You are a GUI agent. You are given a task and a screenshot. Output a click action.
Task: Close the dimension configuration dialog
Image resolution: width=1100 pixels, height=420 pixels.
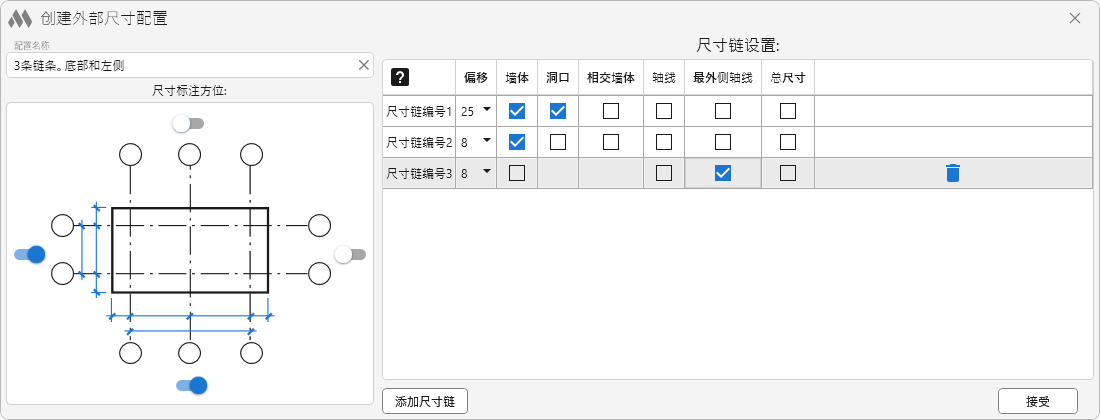[1075, 18]
